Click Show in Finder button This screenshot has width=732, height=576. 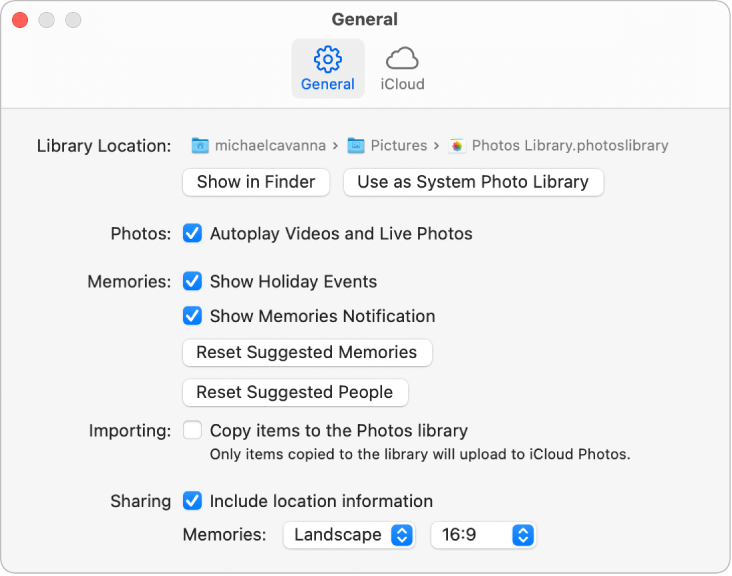pyautogui.click(x=256, y=182)
